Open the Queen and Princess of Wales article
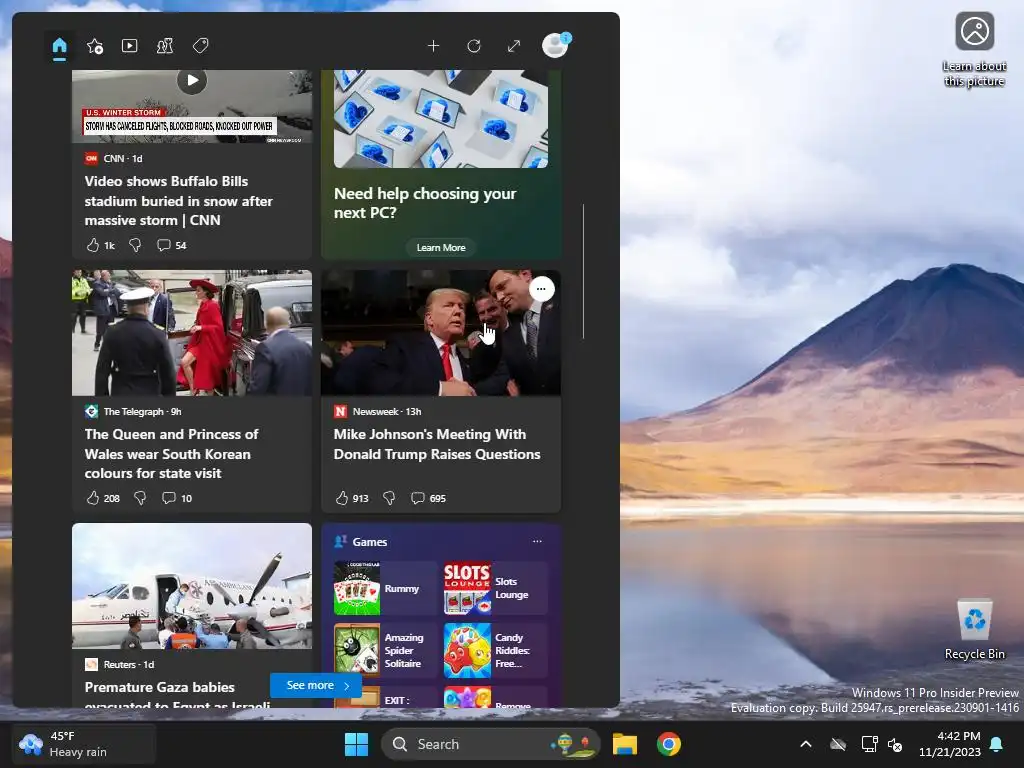This screenshot has width=1024, height=768. click(x=171, y=453)
